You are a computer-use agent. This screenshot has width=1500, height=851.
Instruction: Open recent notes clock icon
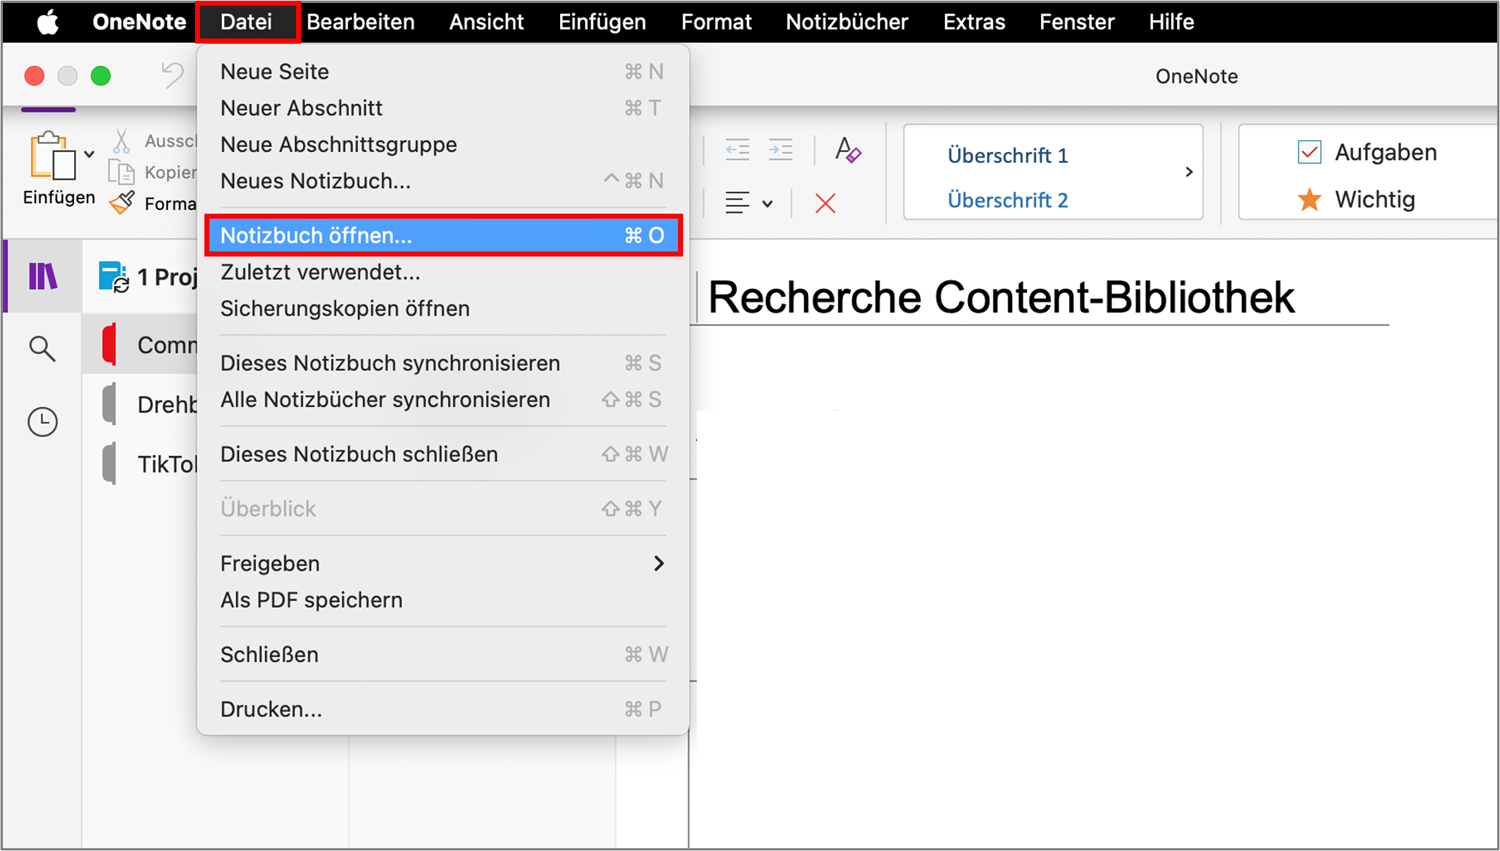pos(42,421)
